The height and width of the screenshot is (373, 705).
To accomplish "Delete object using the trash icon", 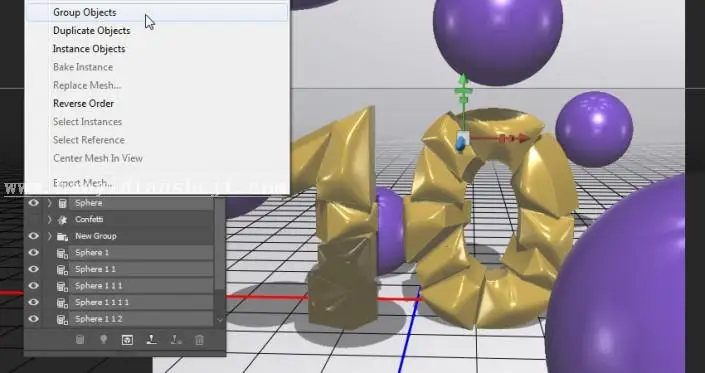I will 199,340.
